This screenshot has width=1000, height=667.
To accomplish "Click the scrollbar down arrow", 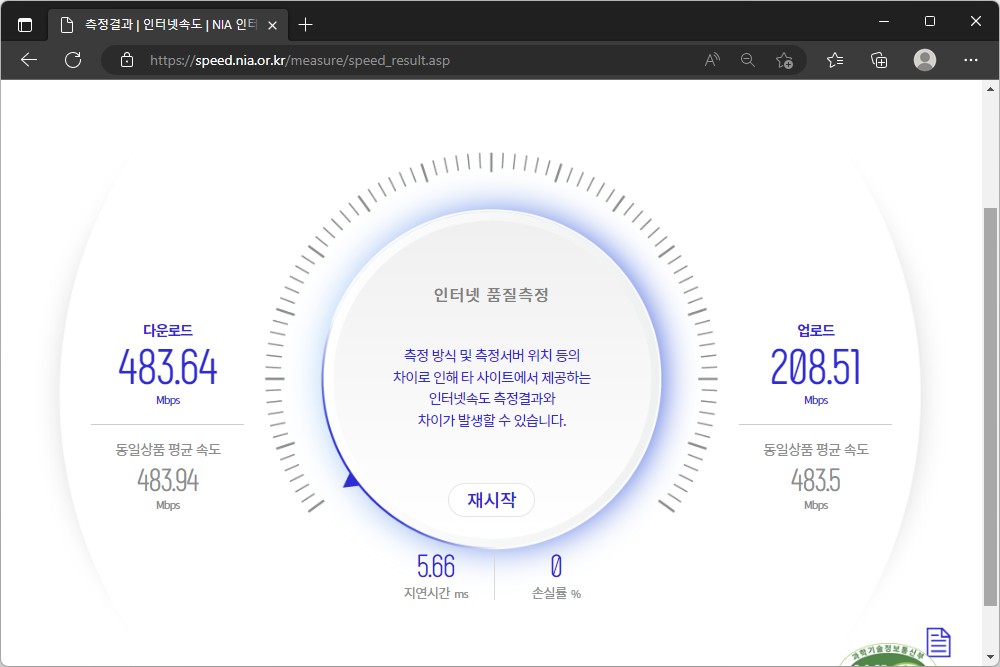I will tap(990, 657).
